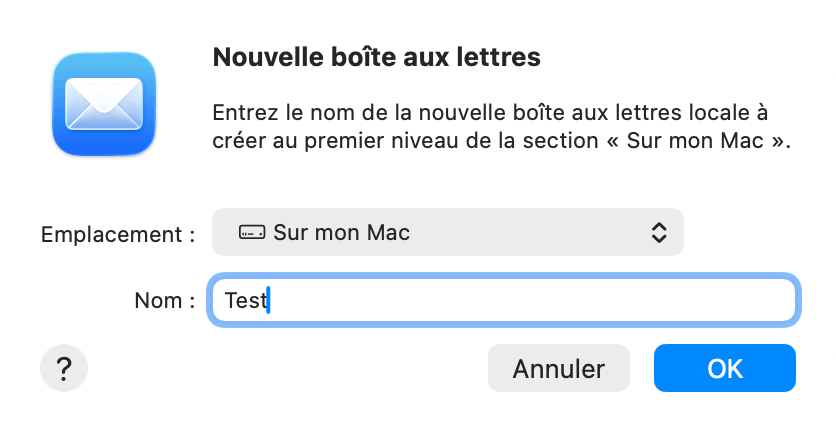Click the drive icon beside Sur mon Mac
This screenshot has width=836, height=432.
251,233
